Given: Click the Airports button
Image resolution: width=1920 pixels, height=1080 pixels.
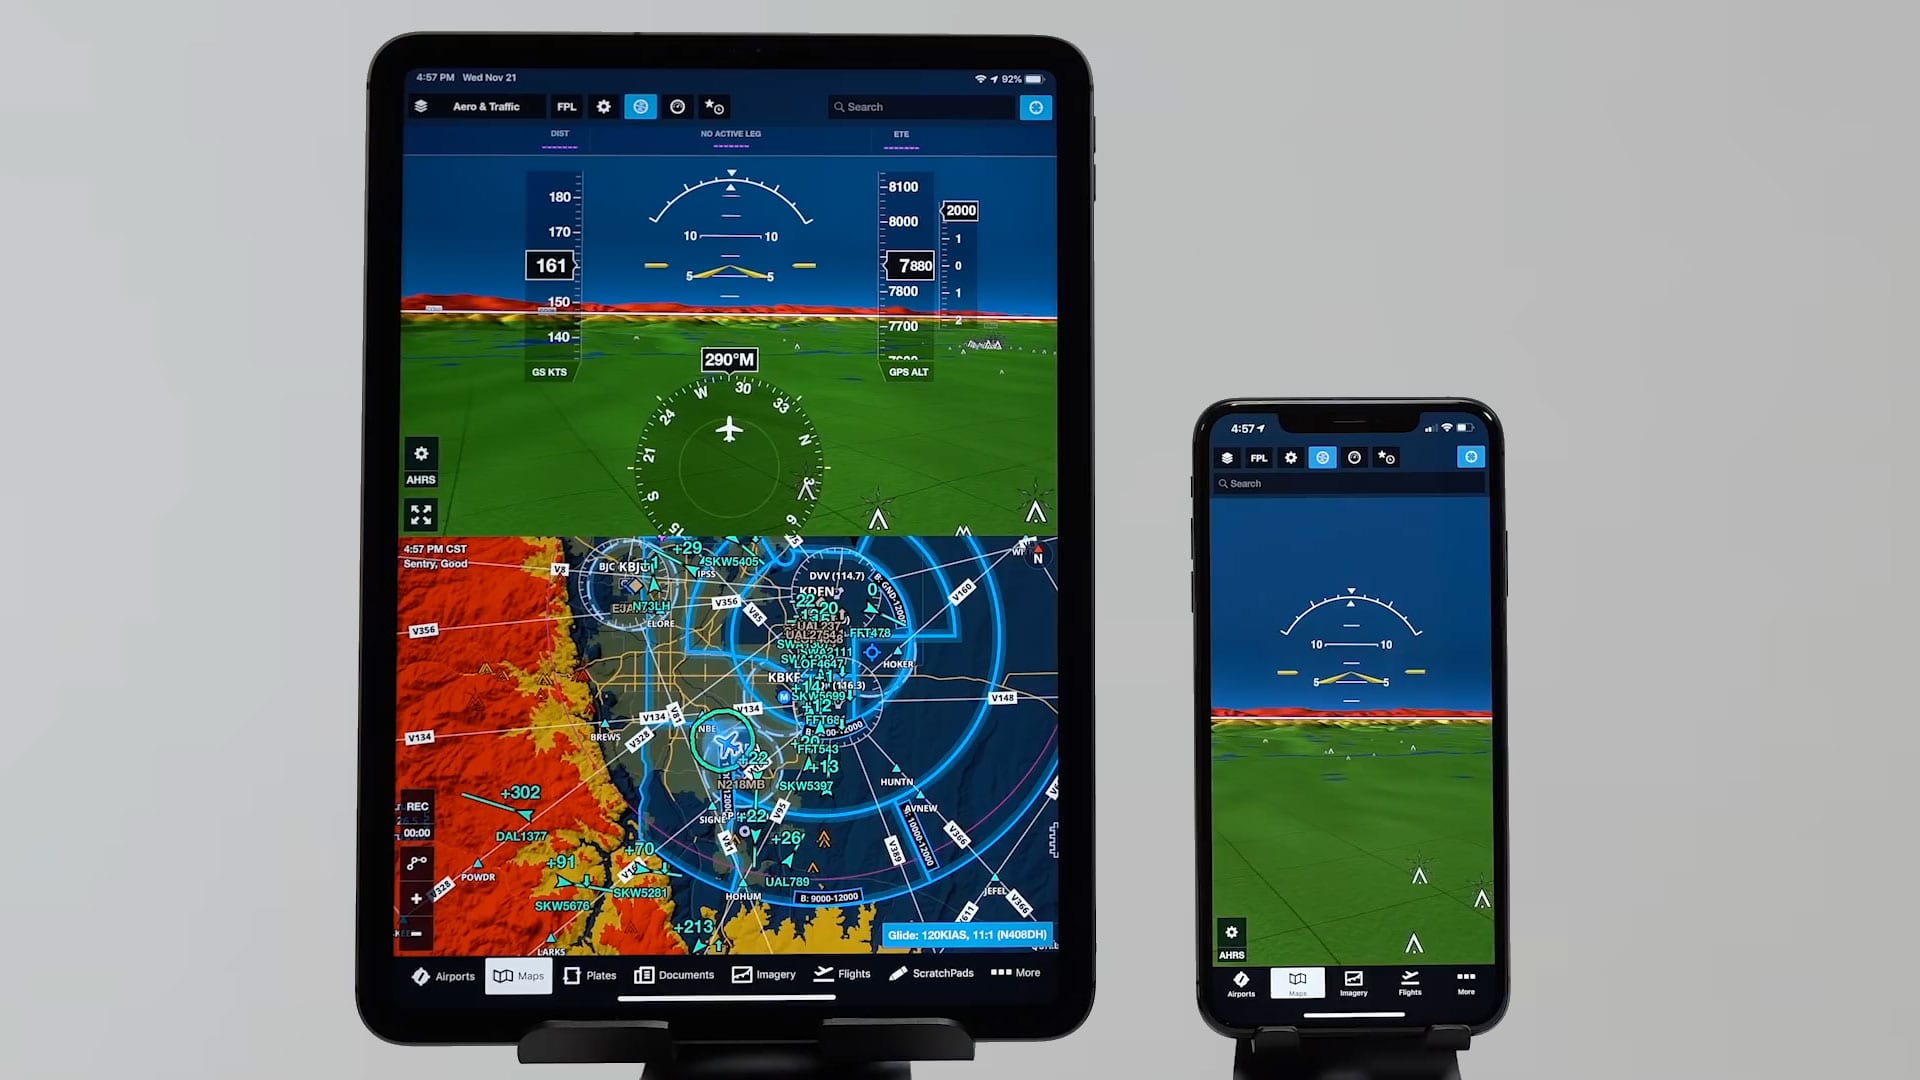Looking at the screenshot, I should [444, 973].
